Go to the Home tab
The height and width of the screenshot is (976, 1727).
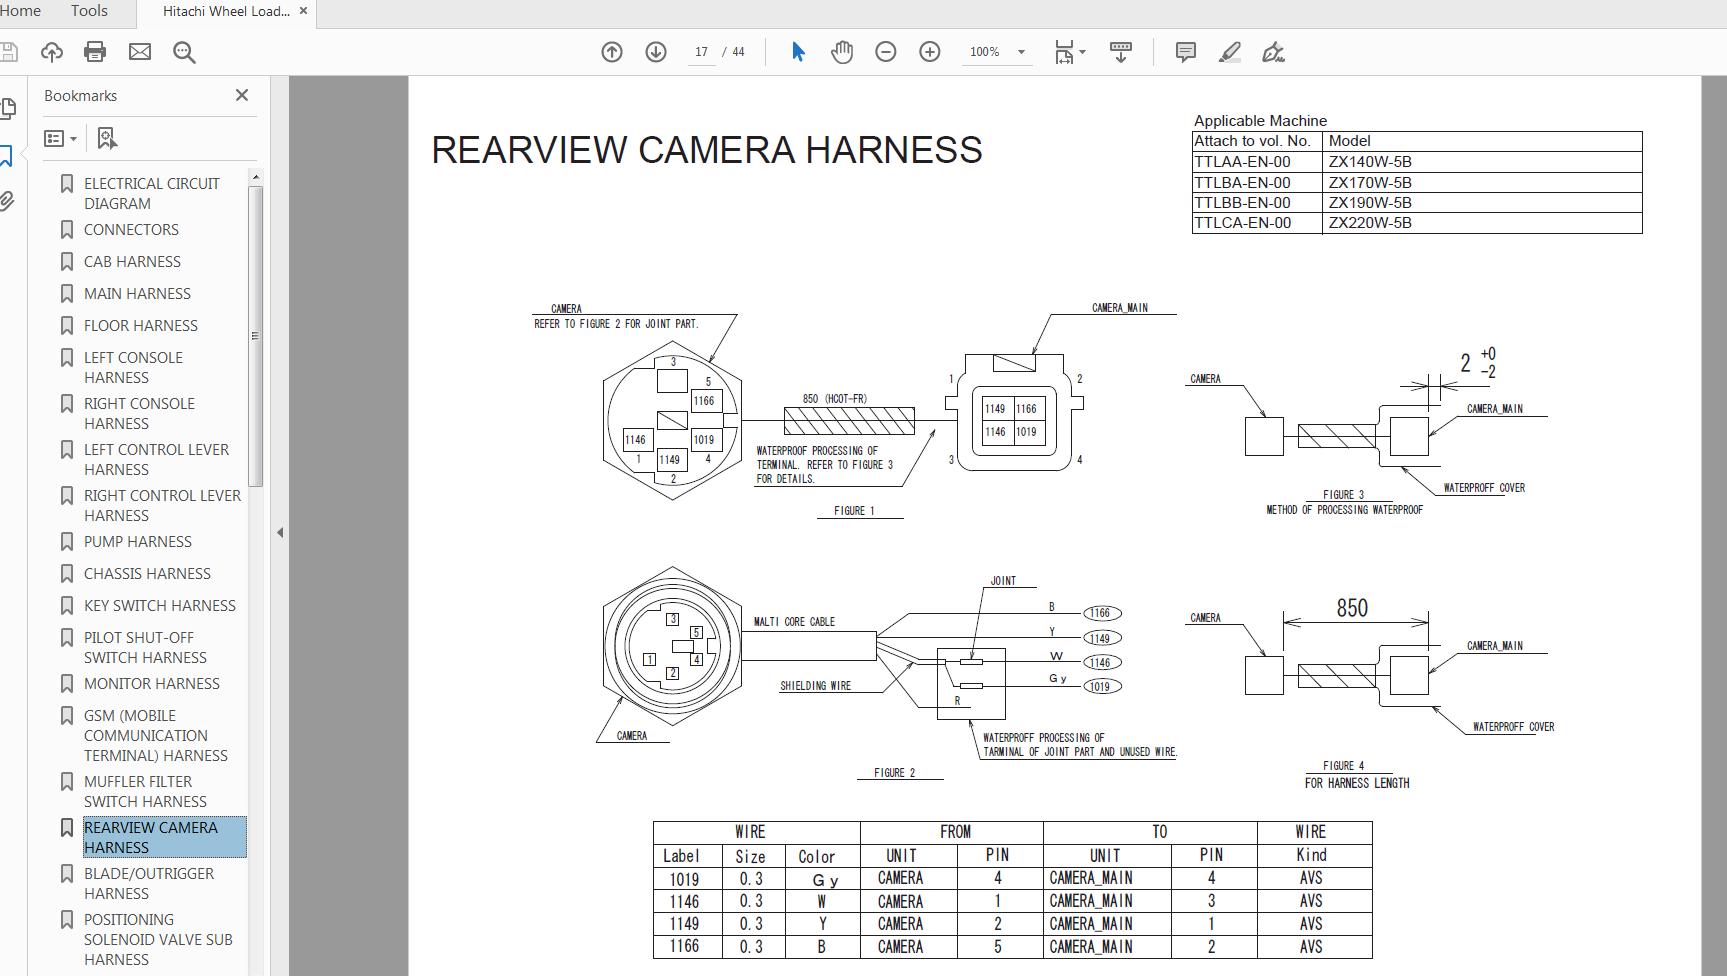click(22, 11)
